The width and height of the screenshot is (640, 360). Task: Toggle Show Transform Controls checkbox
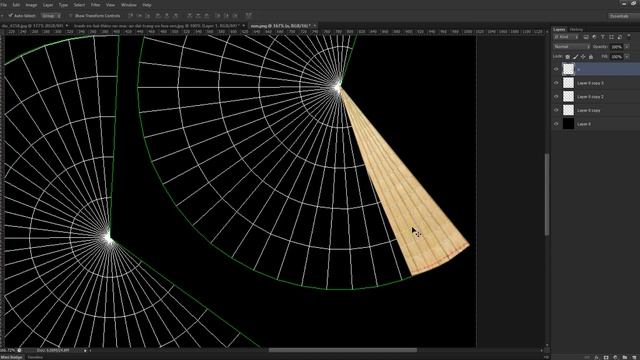click(x=71, y=16)
